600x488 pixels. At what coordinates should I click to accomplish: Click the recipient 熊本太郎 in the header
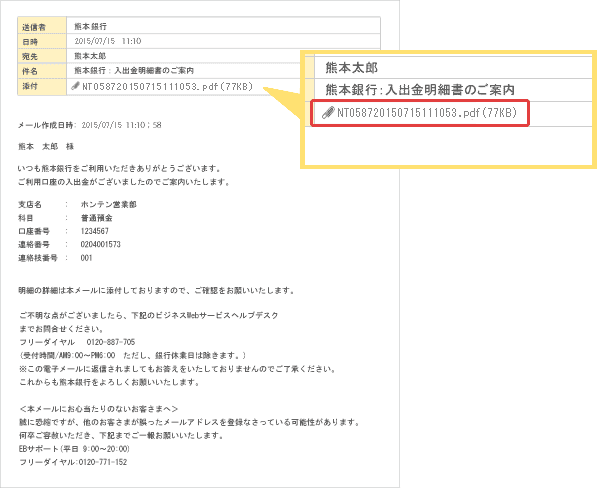(90, 56)
